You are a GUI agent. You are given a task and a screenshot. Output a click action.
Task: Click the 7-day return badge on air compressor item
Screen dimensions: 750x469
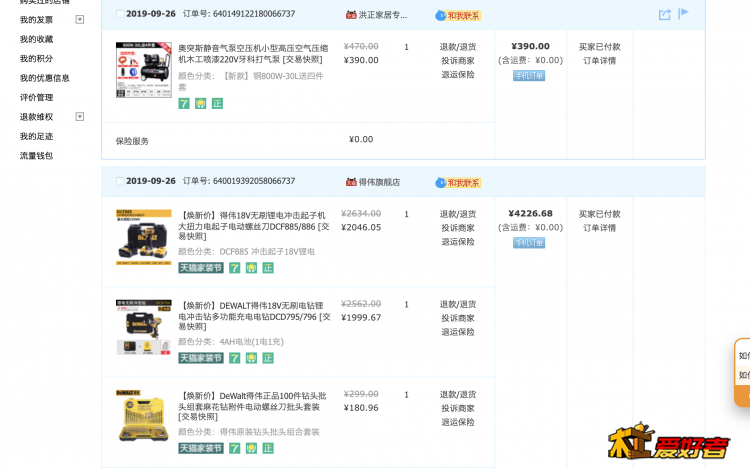184,103
